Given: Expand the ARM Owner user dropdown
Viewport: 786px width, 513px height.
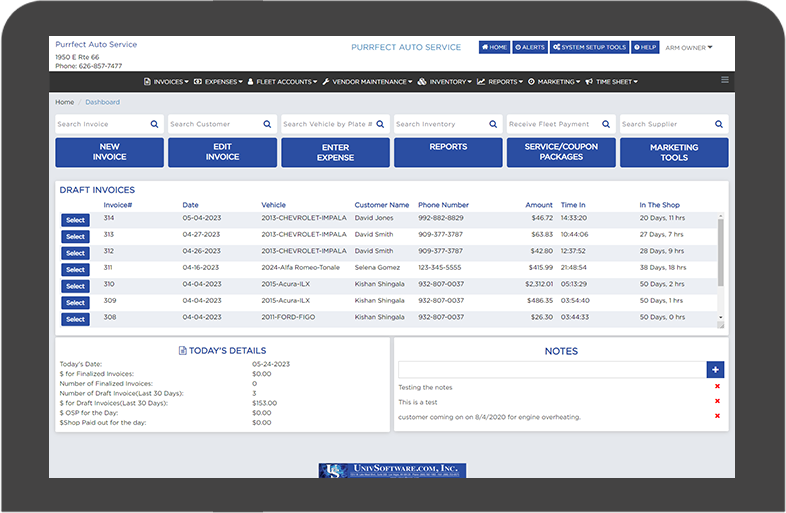Looking at the screenshot, I should 689,47.
